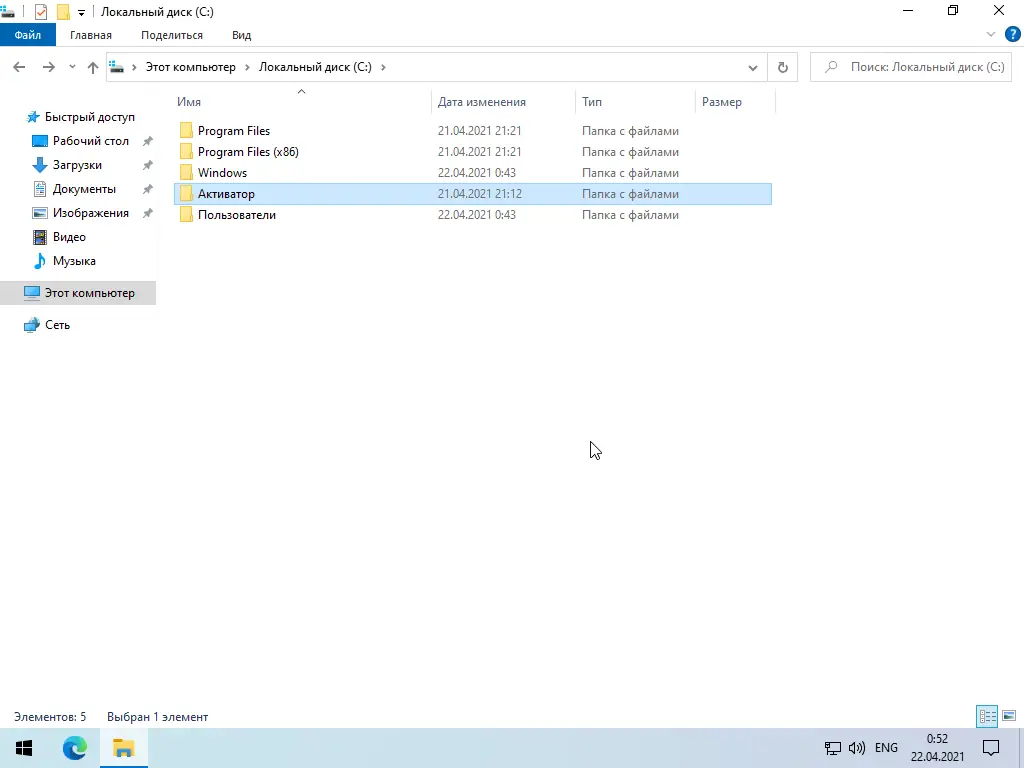Click the Поиск search field
Viewport: 1024px width, 768px height.
point(910,67)
